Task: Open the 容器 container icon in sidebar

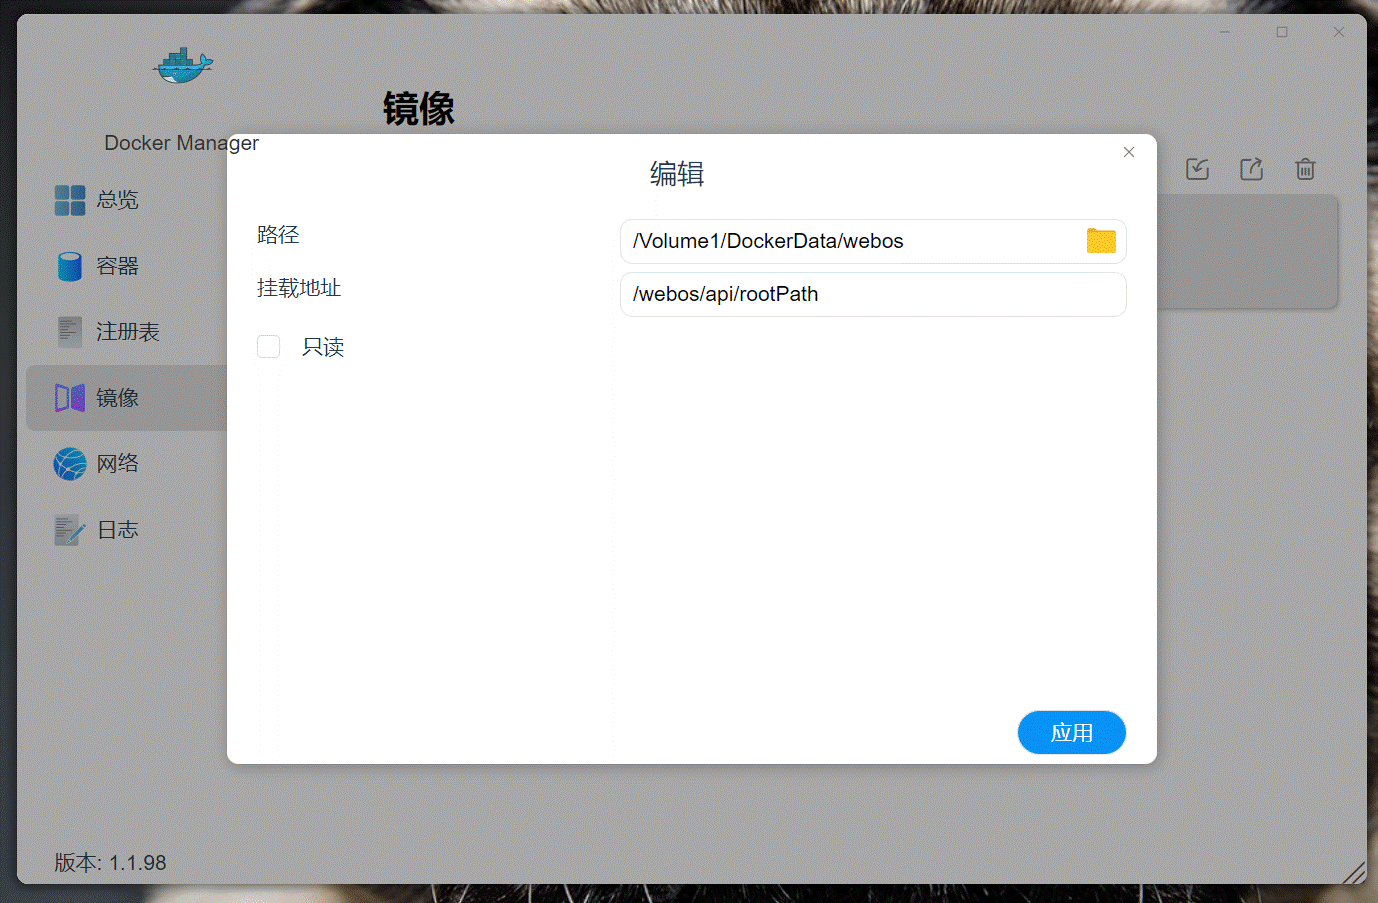Action: click(x=70, y=266)
